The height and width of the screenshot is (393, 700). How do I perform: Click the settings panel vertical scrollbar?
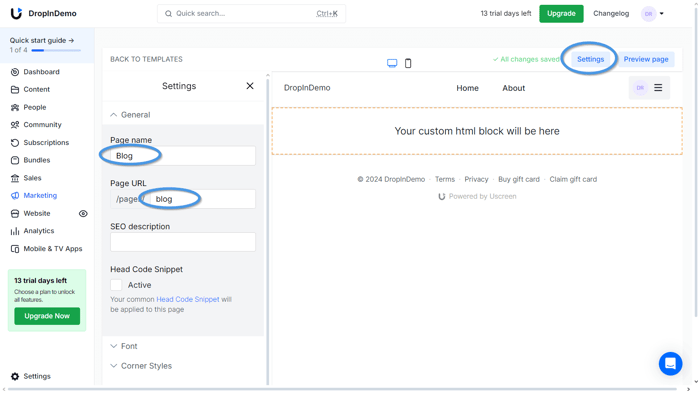point(268,230)
